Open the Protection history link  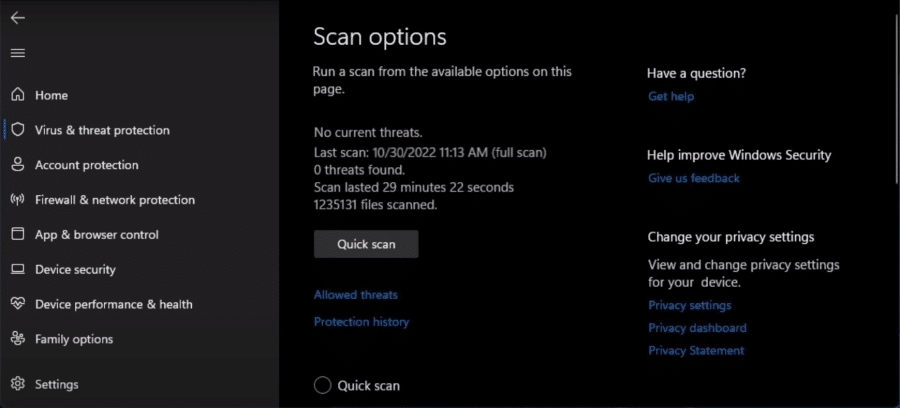coord(361,322)
